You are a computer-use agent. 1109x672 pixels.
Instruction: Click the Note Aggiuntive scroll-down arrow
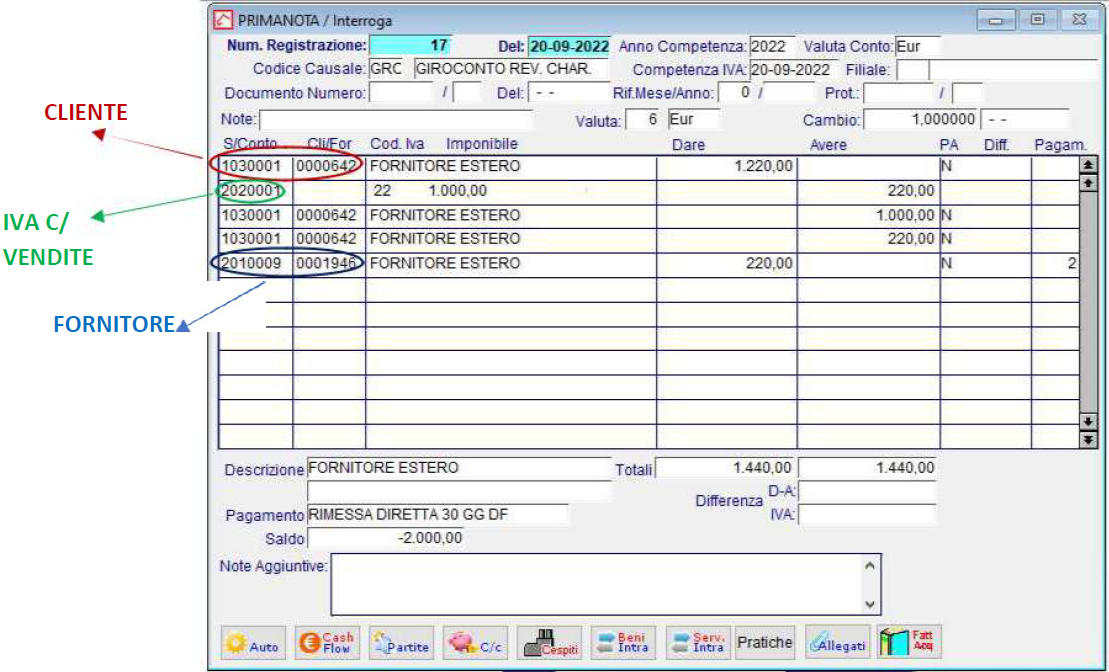coord(870,604)
